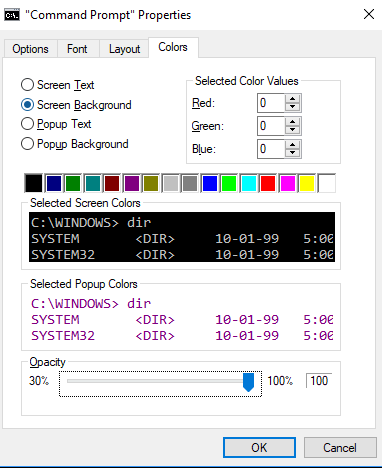This screenshot has width=382, height=468.
Task: Switch to the Options tab
Action: 30,49
